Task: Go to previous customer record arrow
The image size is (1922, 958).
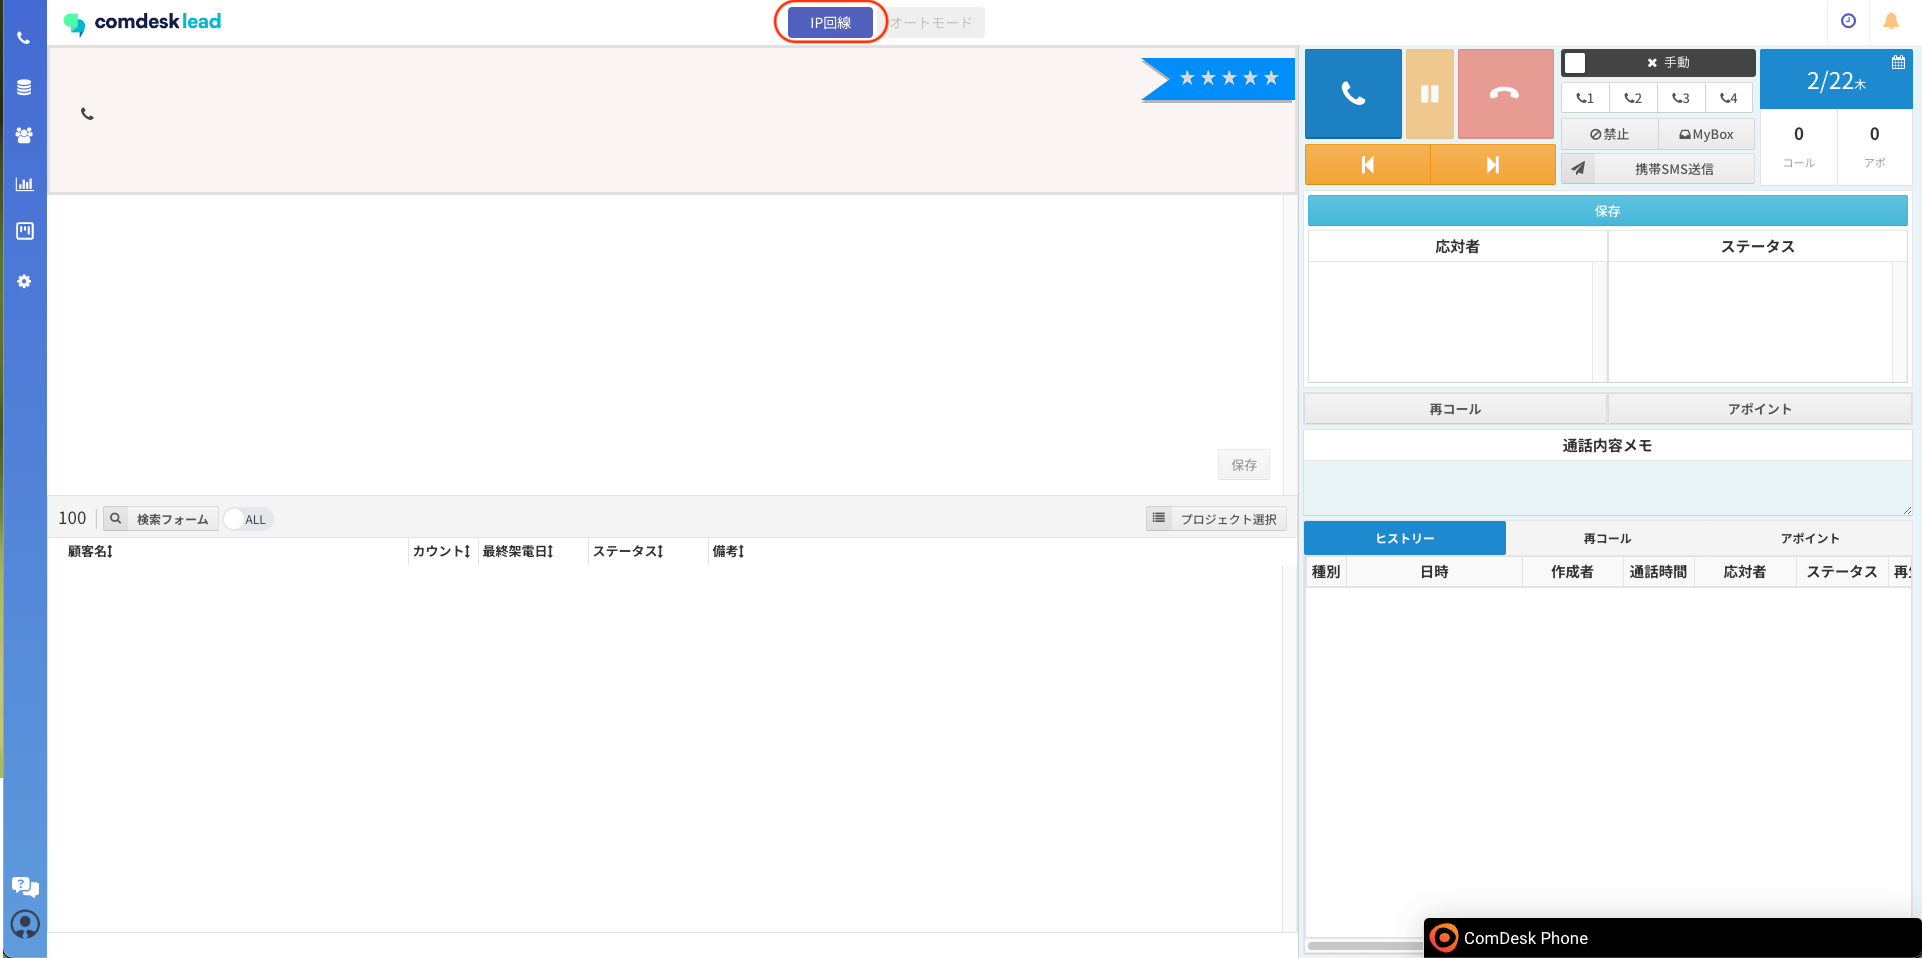Action: pos(1367,165)
